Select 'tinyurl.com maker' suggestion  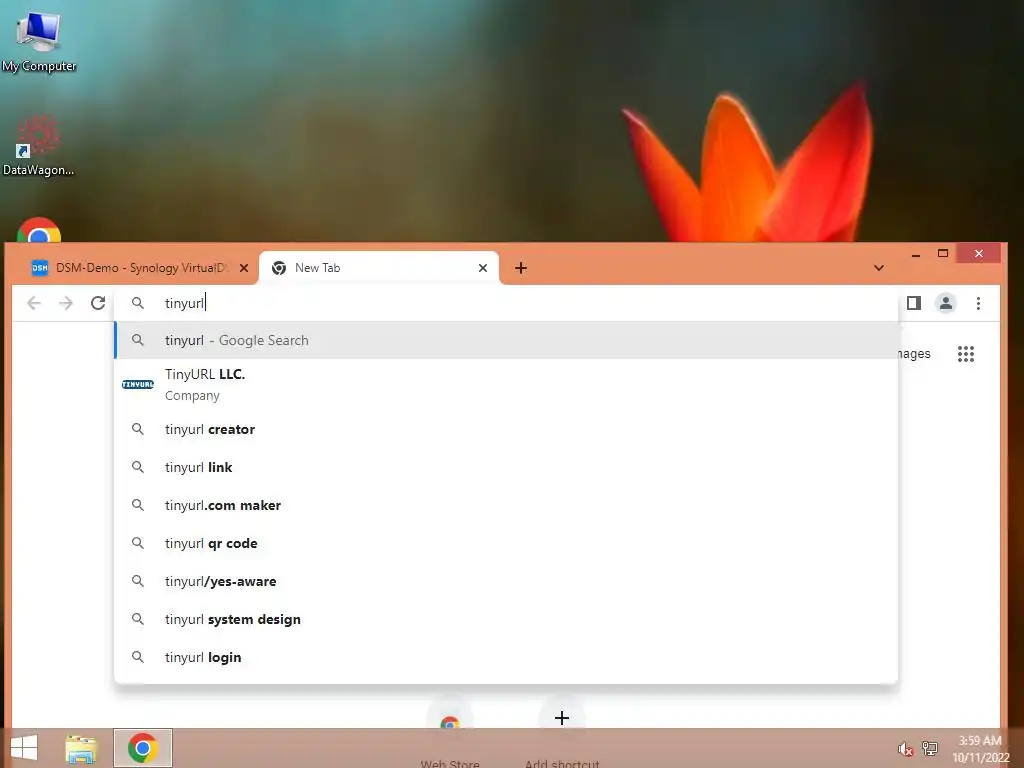coord(506,505)
